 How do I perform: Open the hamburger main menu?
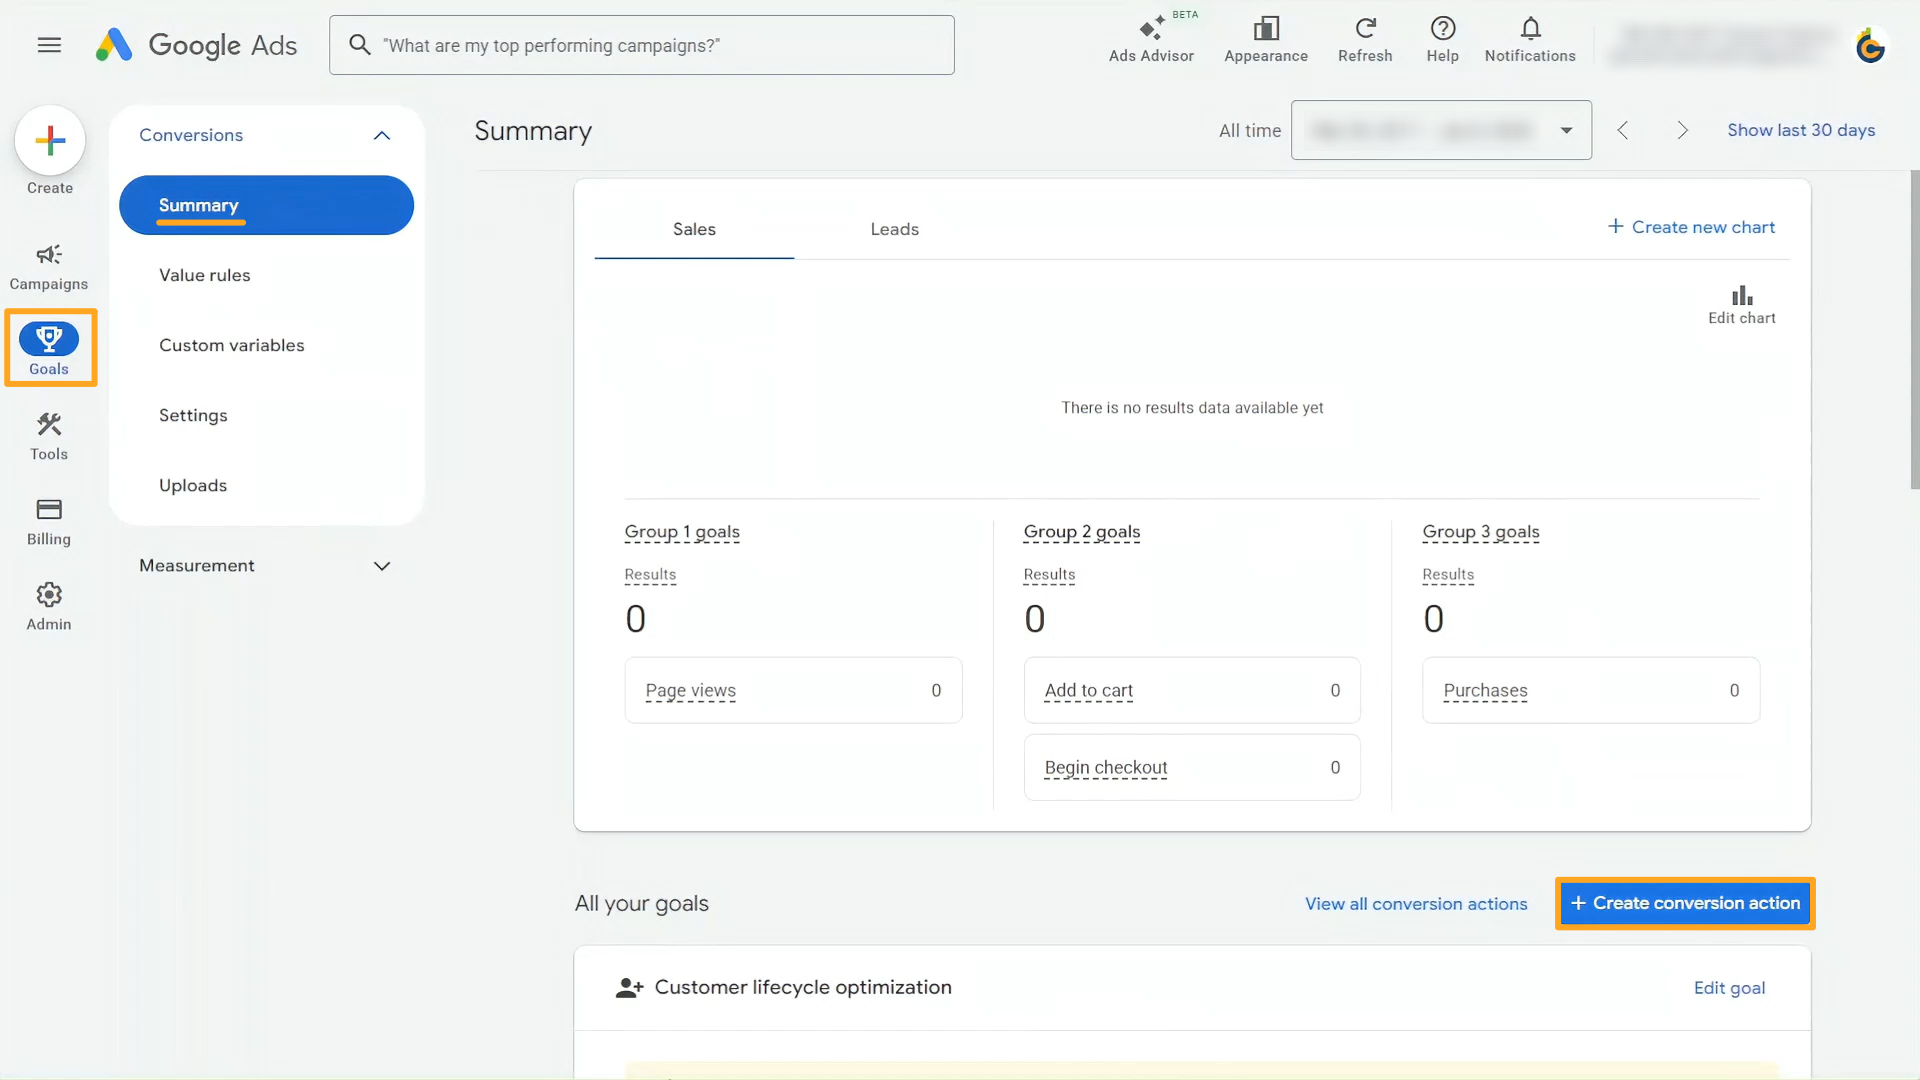pos(49,45)
